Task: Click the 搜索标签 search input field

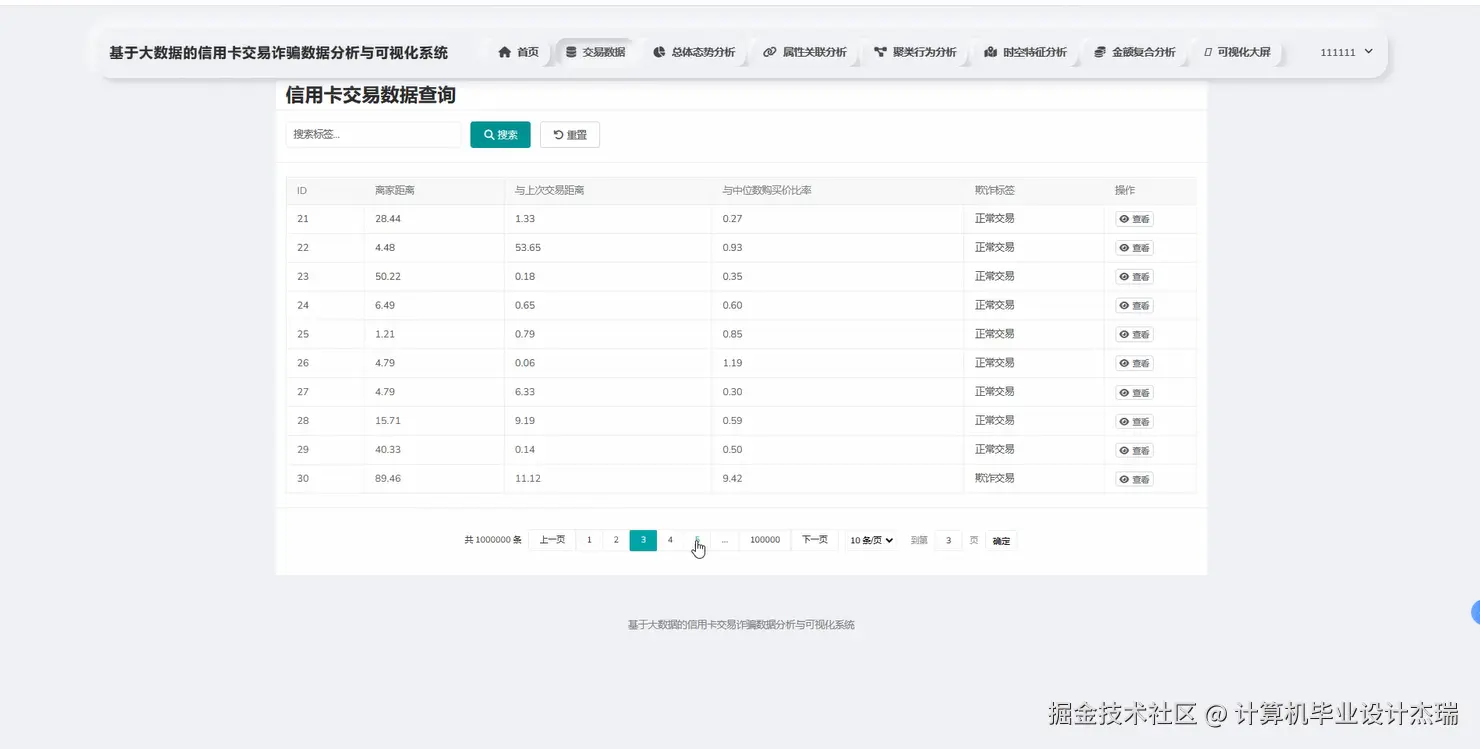Action: pos(373,134)
